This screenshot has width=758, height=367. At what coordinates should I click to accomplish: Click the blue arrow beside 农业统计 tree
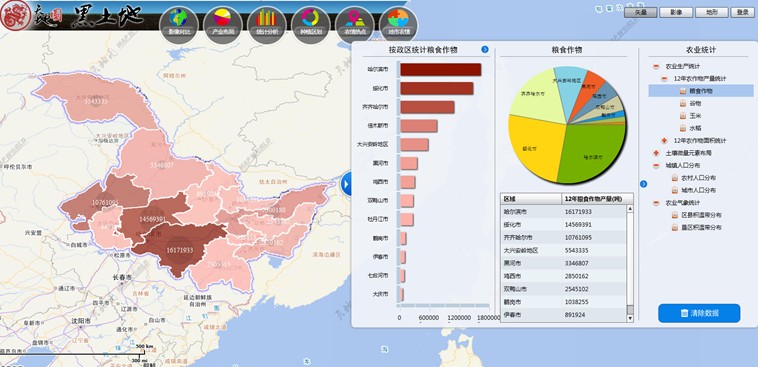[x=643, y=184]
